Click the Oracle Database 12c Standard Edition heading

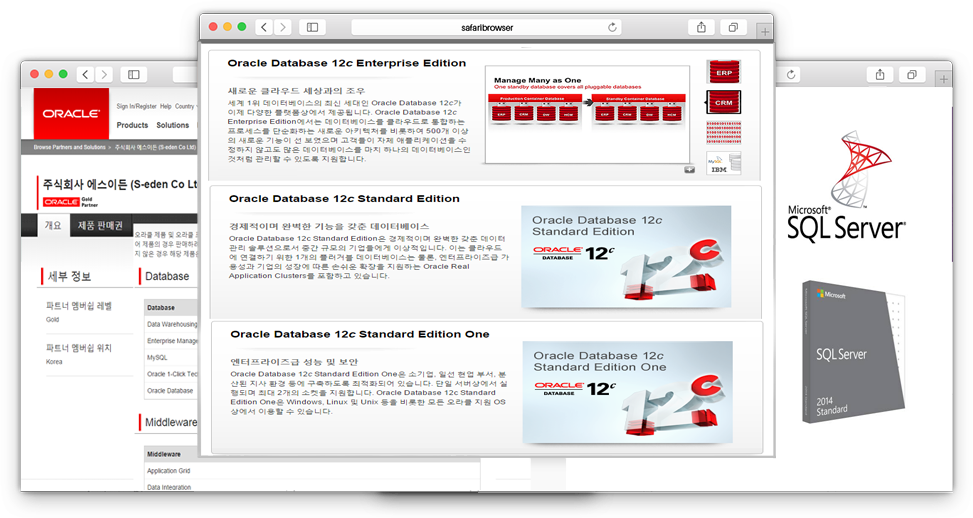(x=344, y=199)
